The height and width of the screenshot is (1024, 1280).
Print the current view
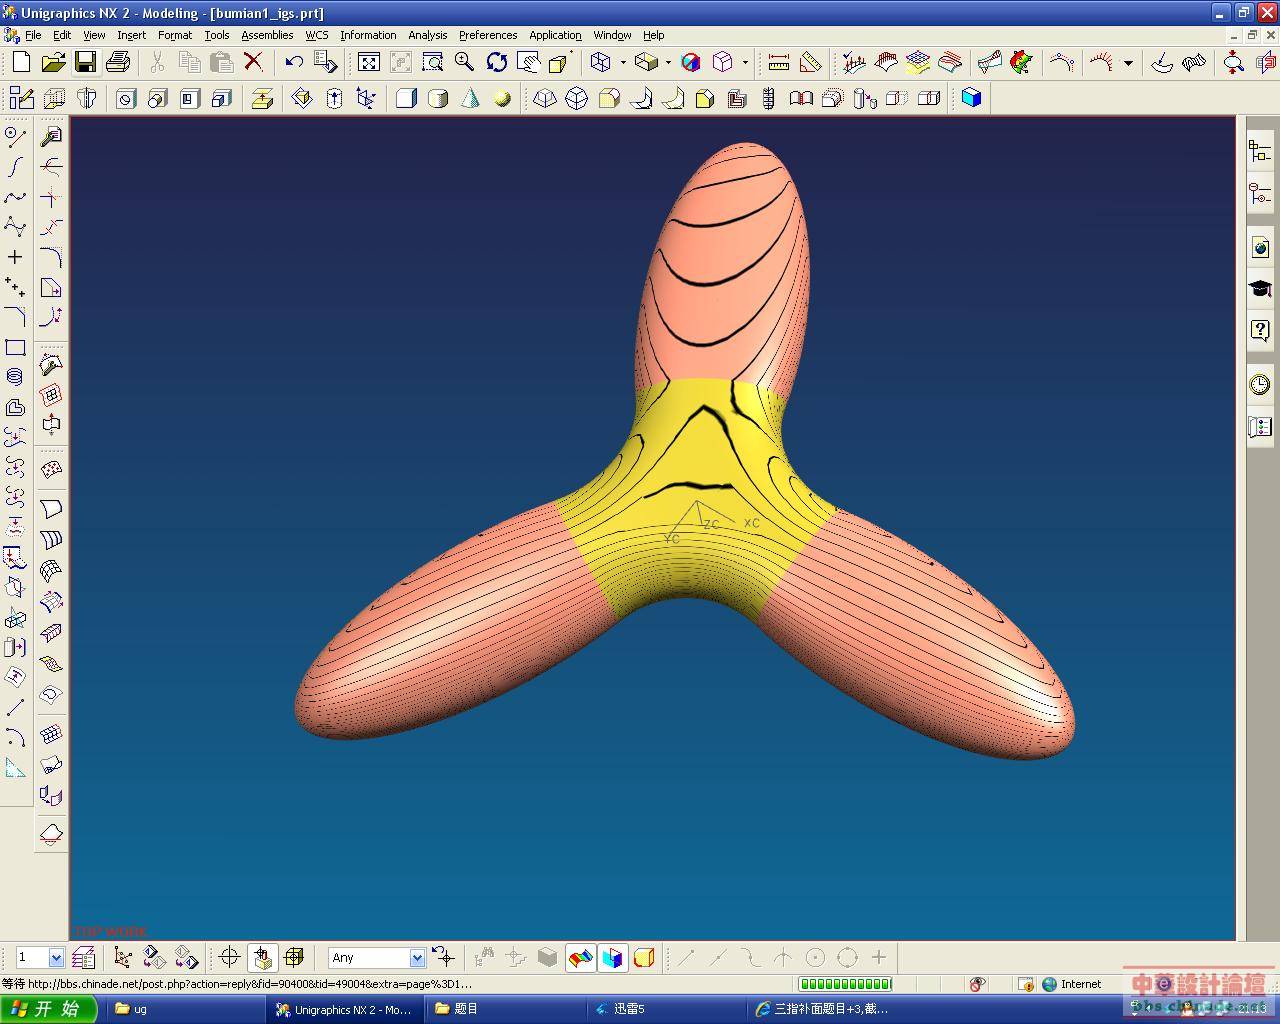[117, 62]
